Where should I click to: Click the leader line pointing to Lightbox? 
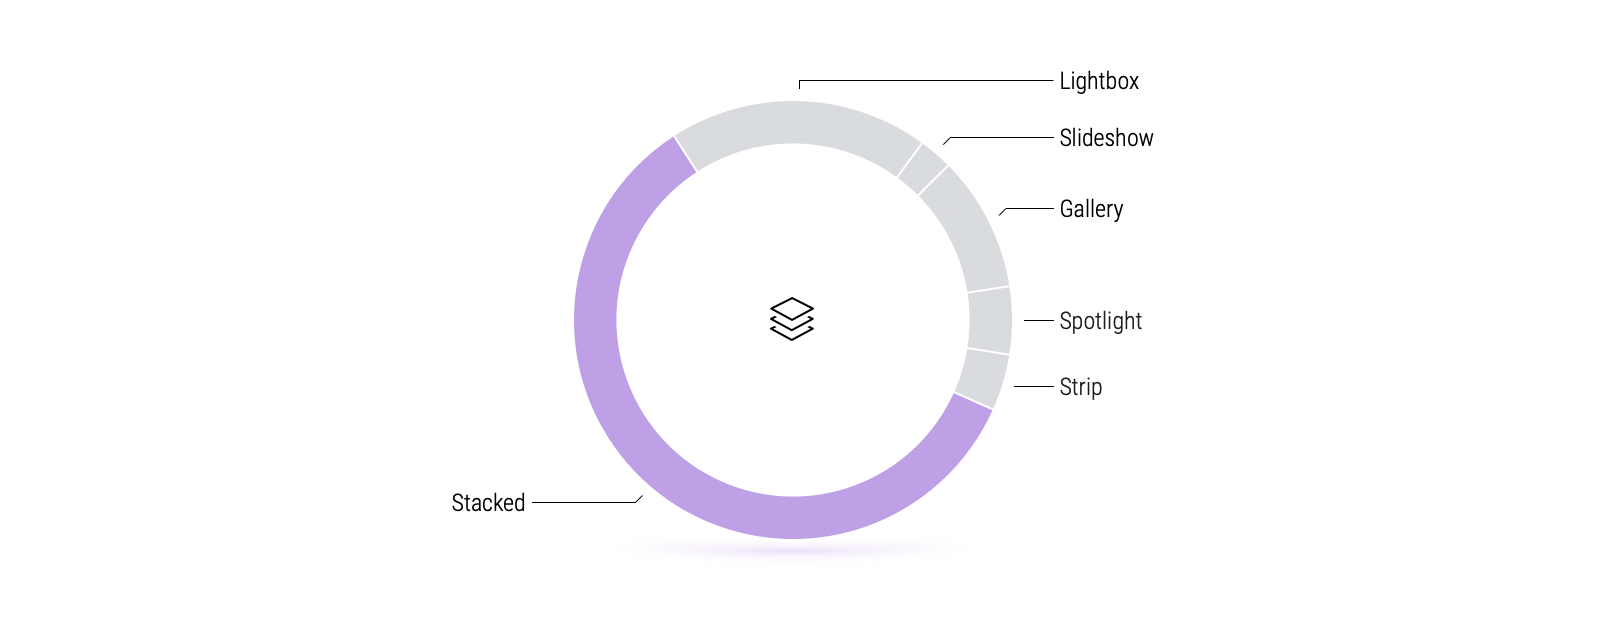(x=926, y=81)
